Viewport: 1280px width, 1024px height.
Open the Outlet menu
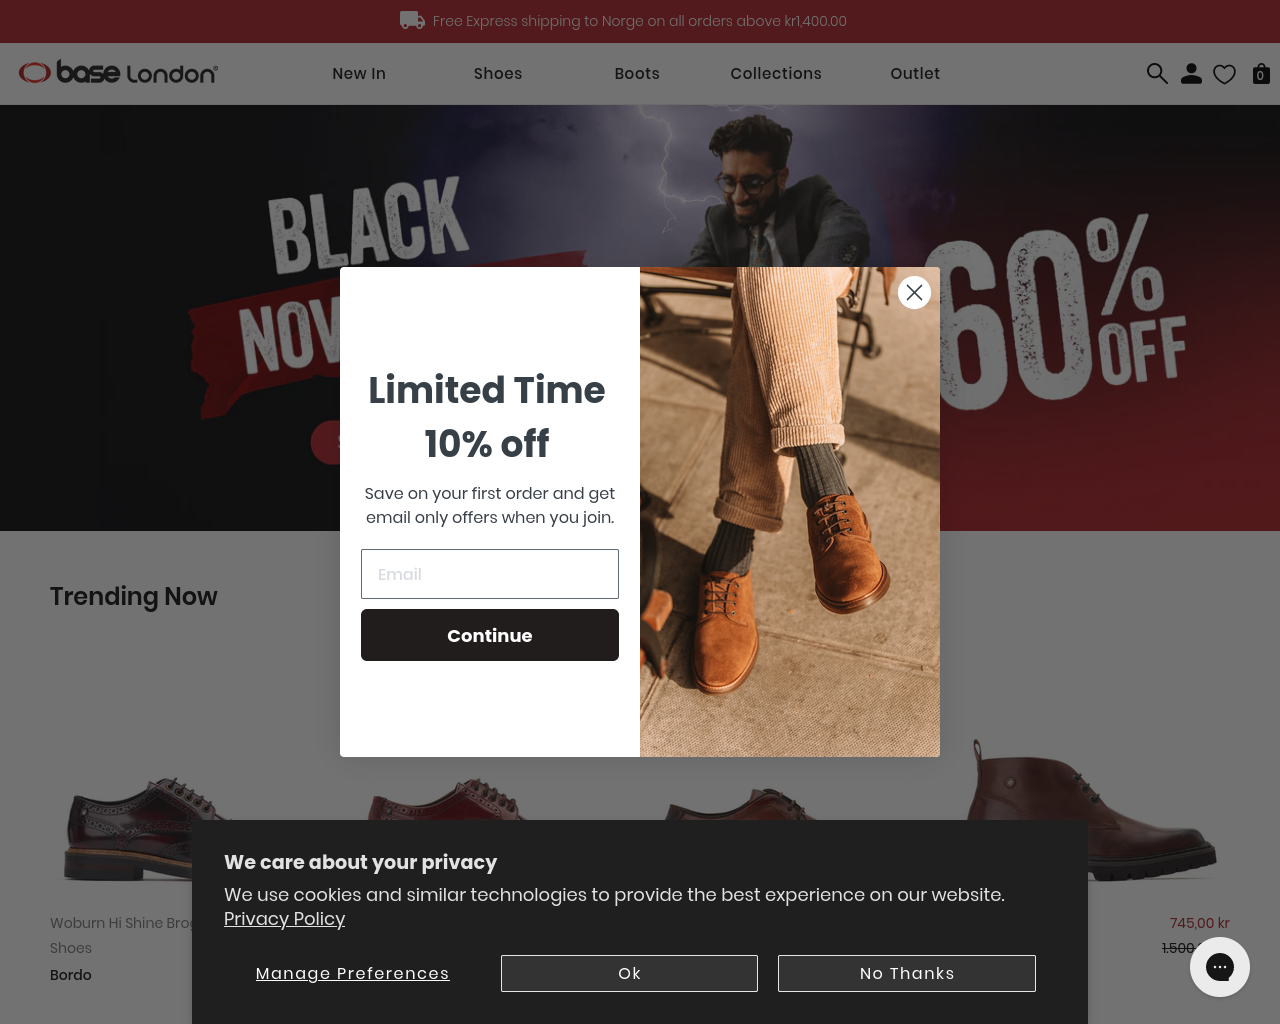tap(915, 74)
